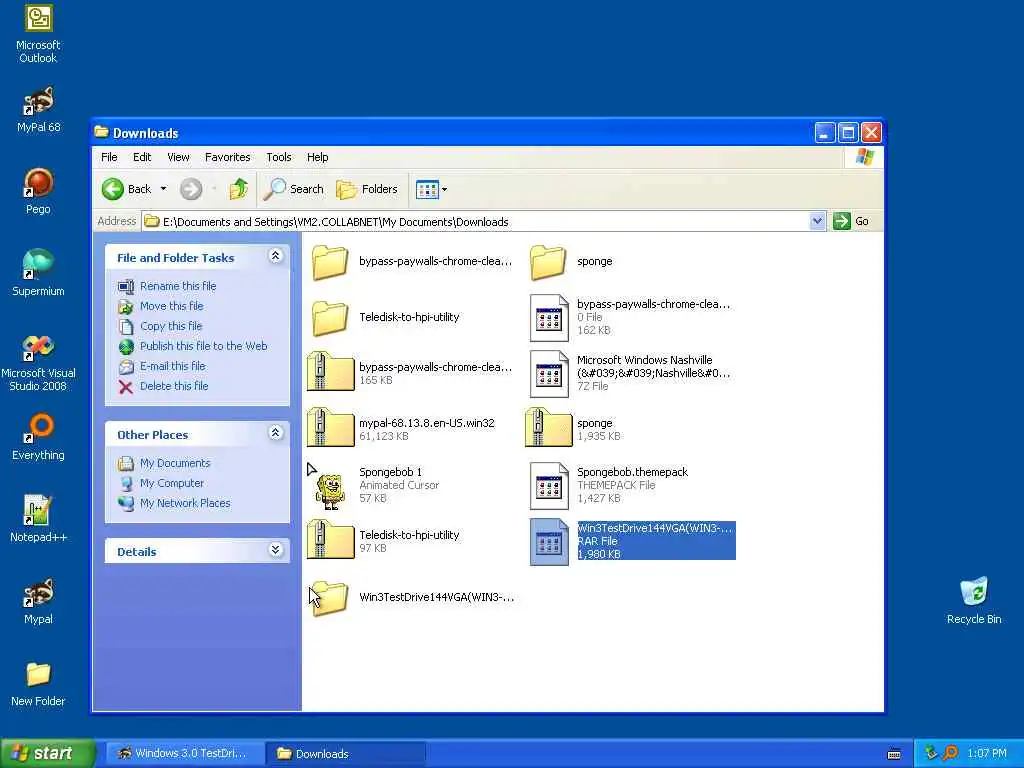Screen dimensions: 1024x768
Task: Toggle the Folders pane button
Action: (366, 189)
